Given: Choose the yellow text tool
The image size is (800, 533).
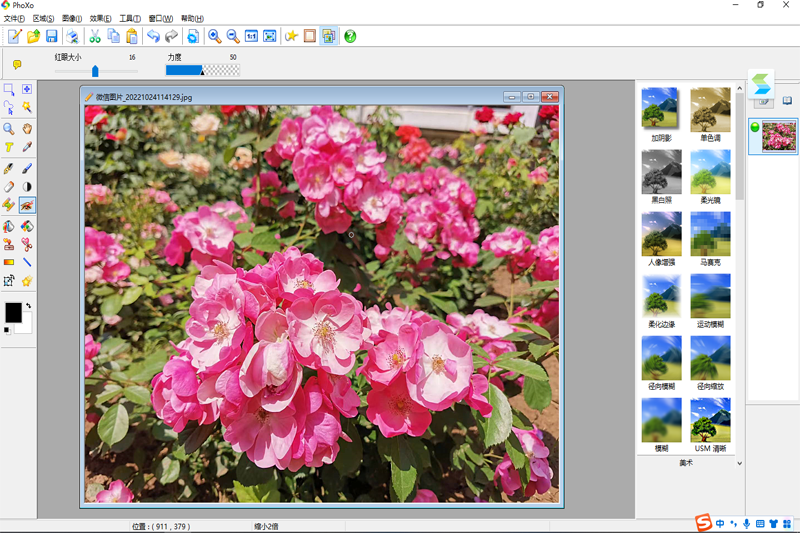Looking at the screenshot, I should 9,148.
